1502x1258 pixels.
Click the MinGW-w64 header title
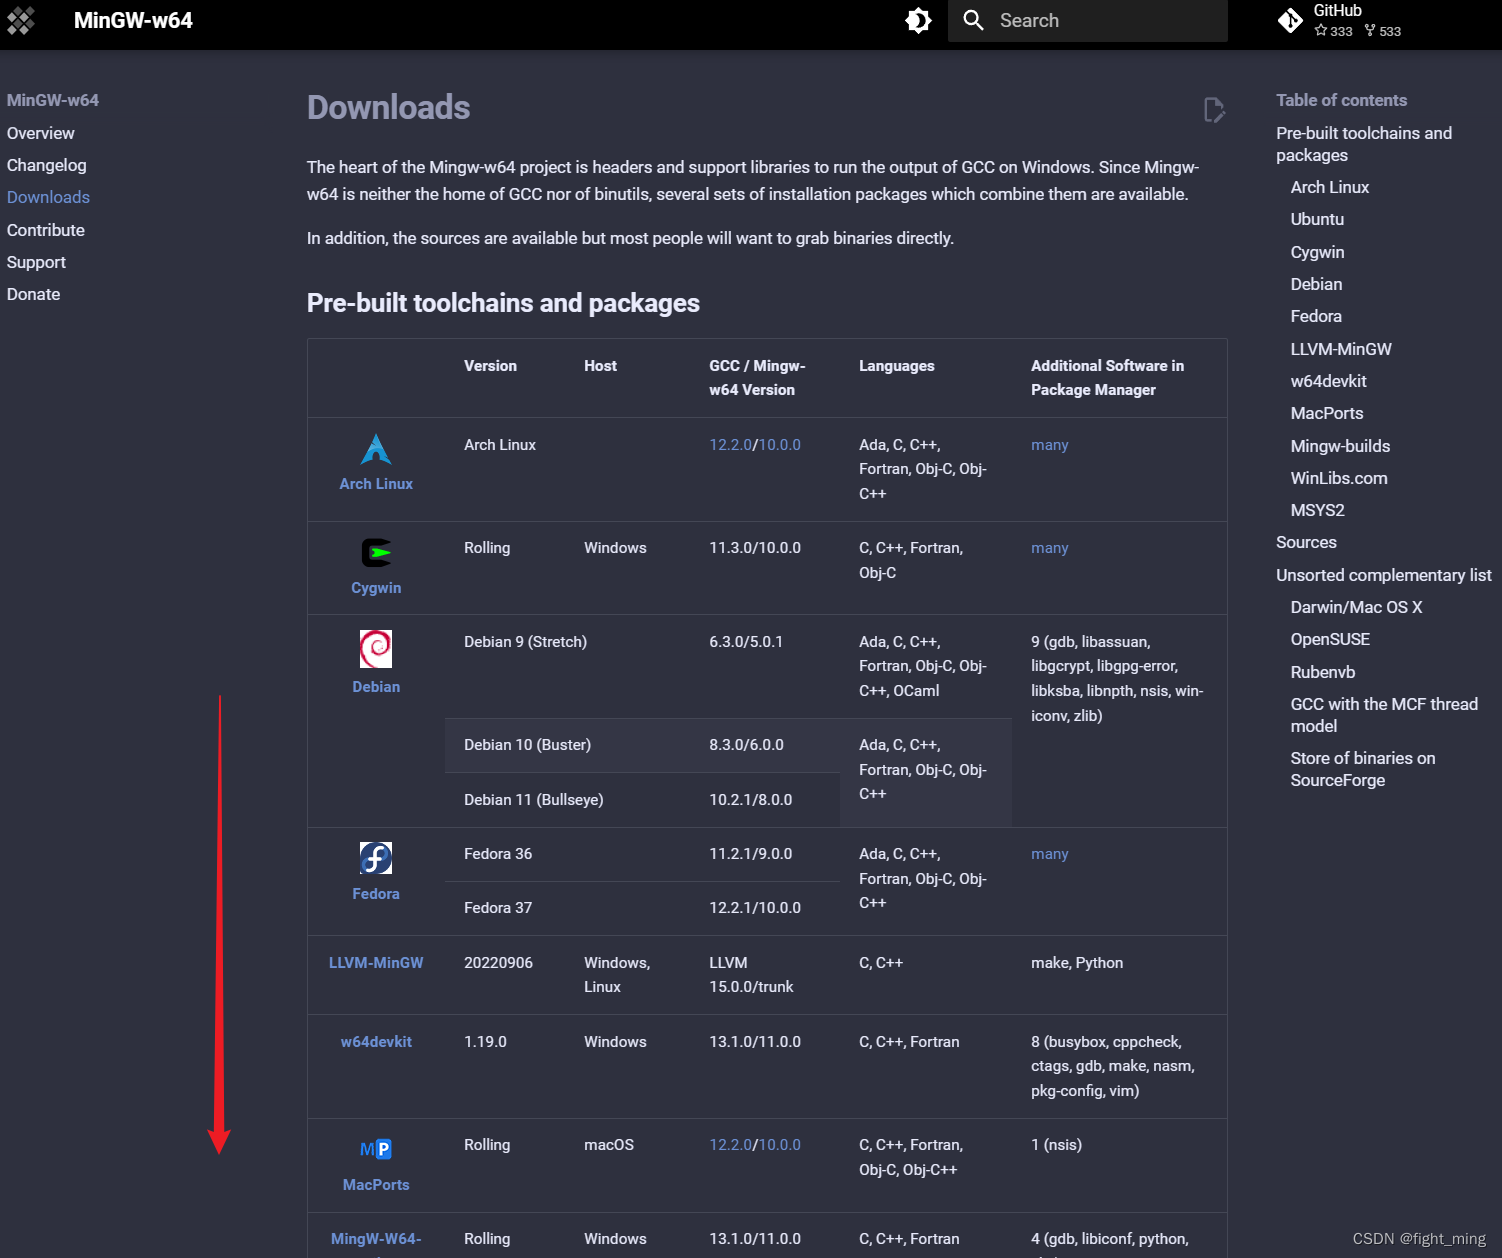click(x=133, y=20)
